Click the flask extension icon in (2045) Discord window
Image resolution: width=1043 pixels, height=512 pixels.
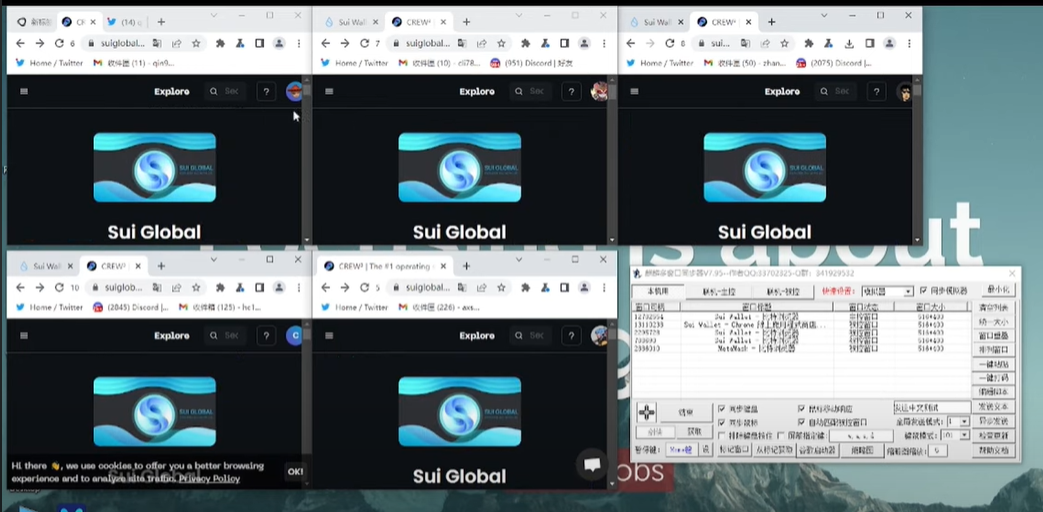tap(240, 287)
